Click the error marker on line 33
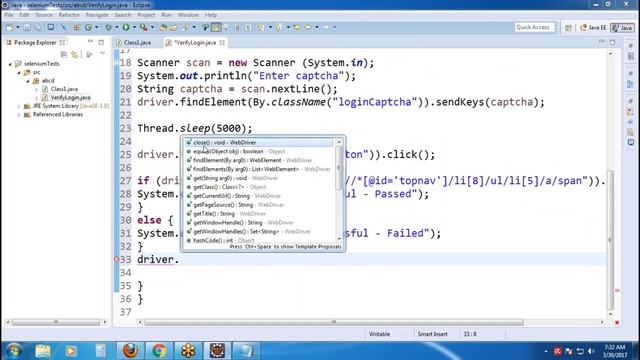The image size is (640, 360). click(x=116, y=260)
